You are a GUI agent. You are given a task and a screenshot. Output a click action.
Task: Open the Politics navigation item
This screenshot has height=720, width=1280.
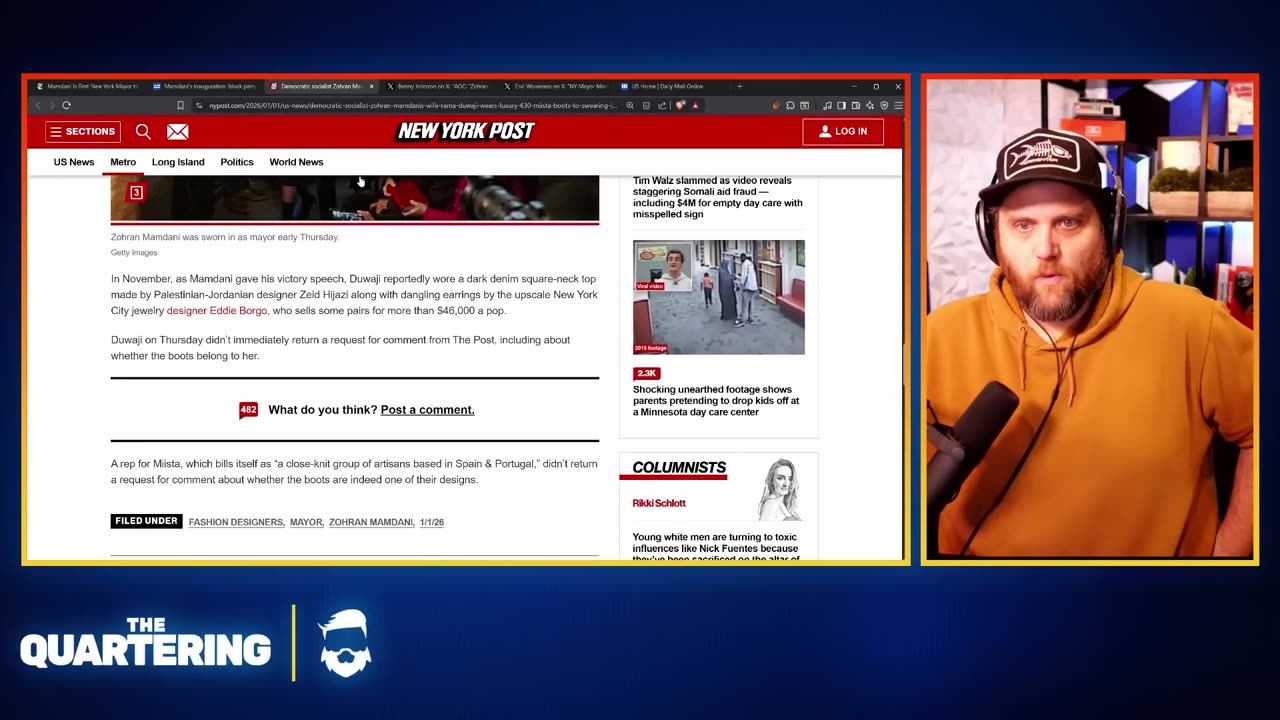pos(237,162)
